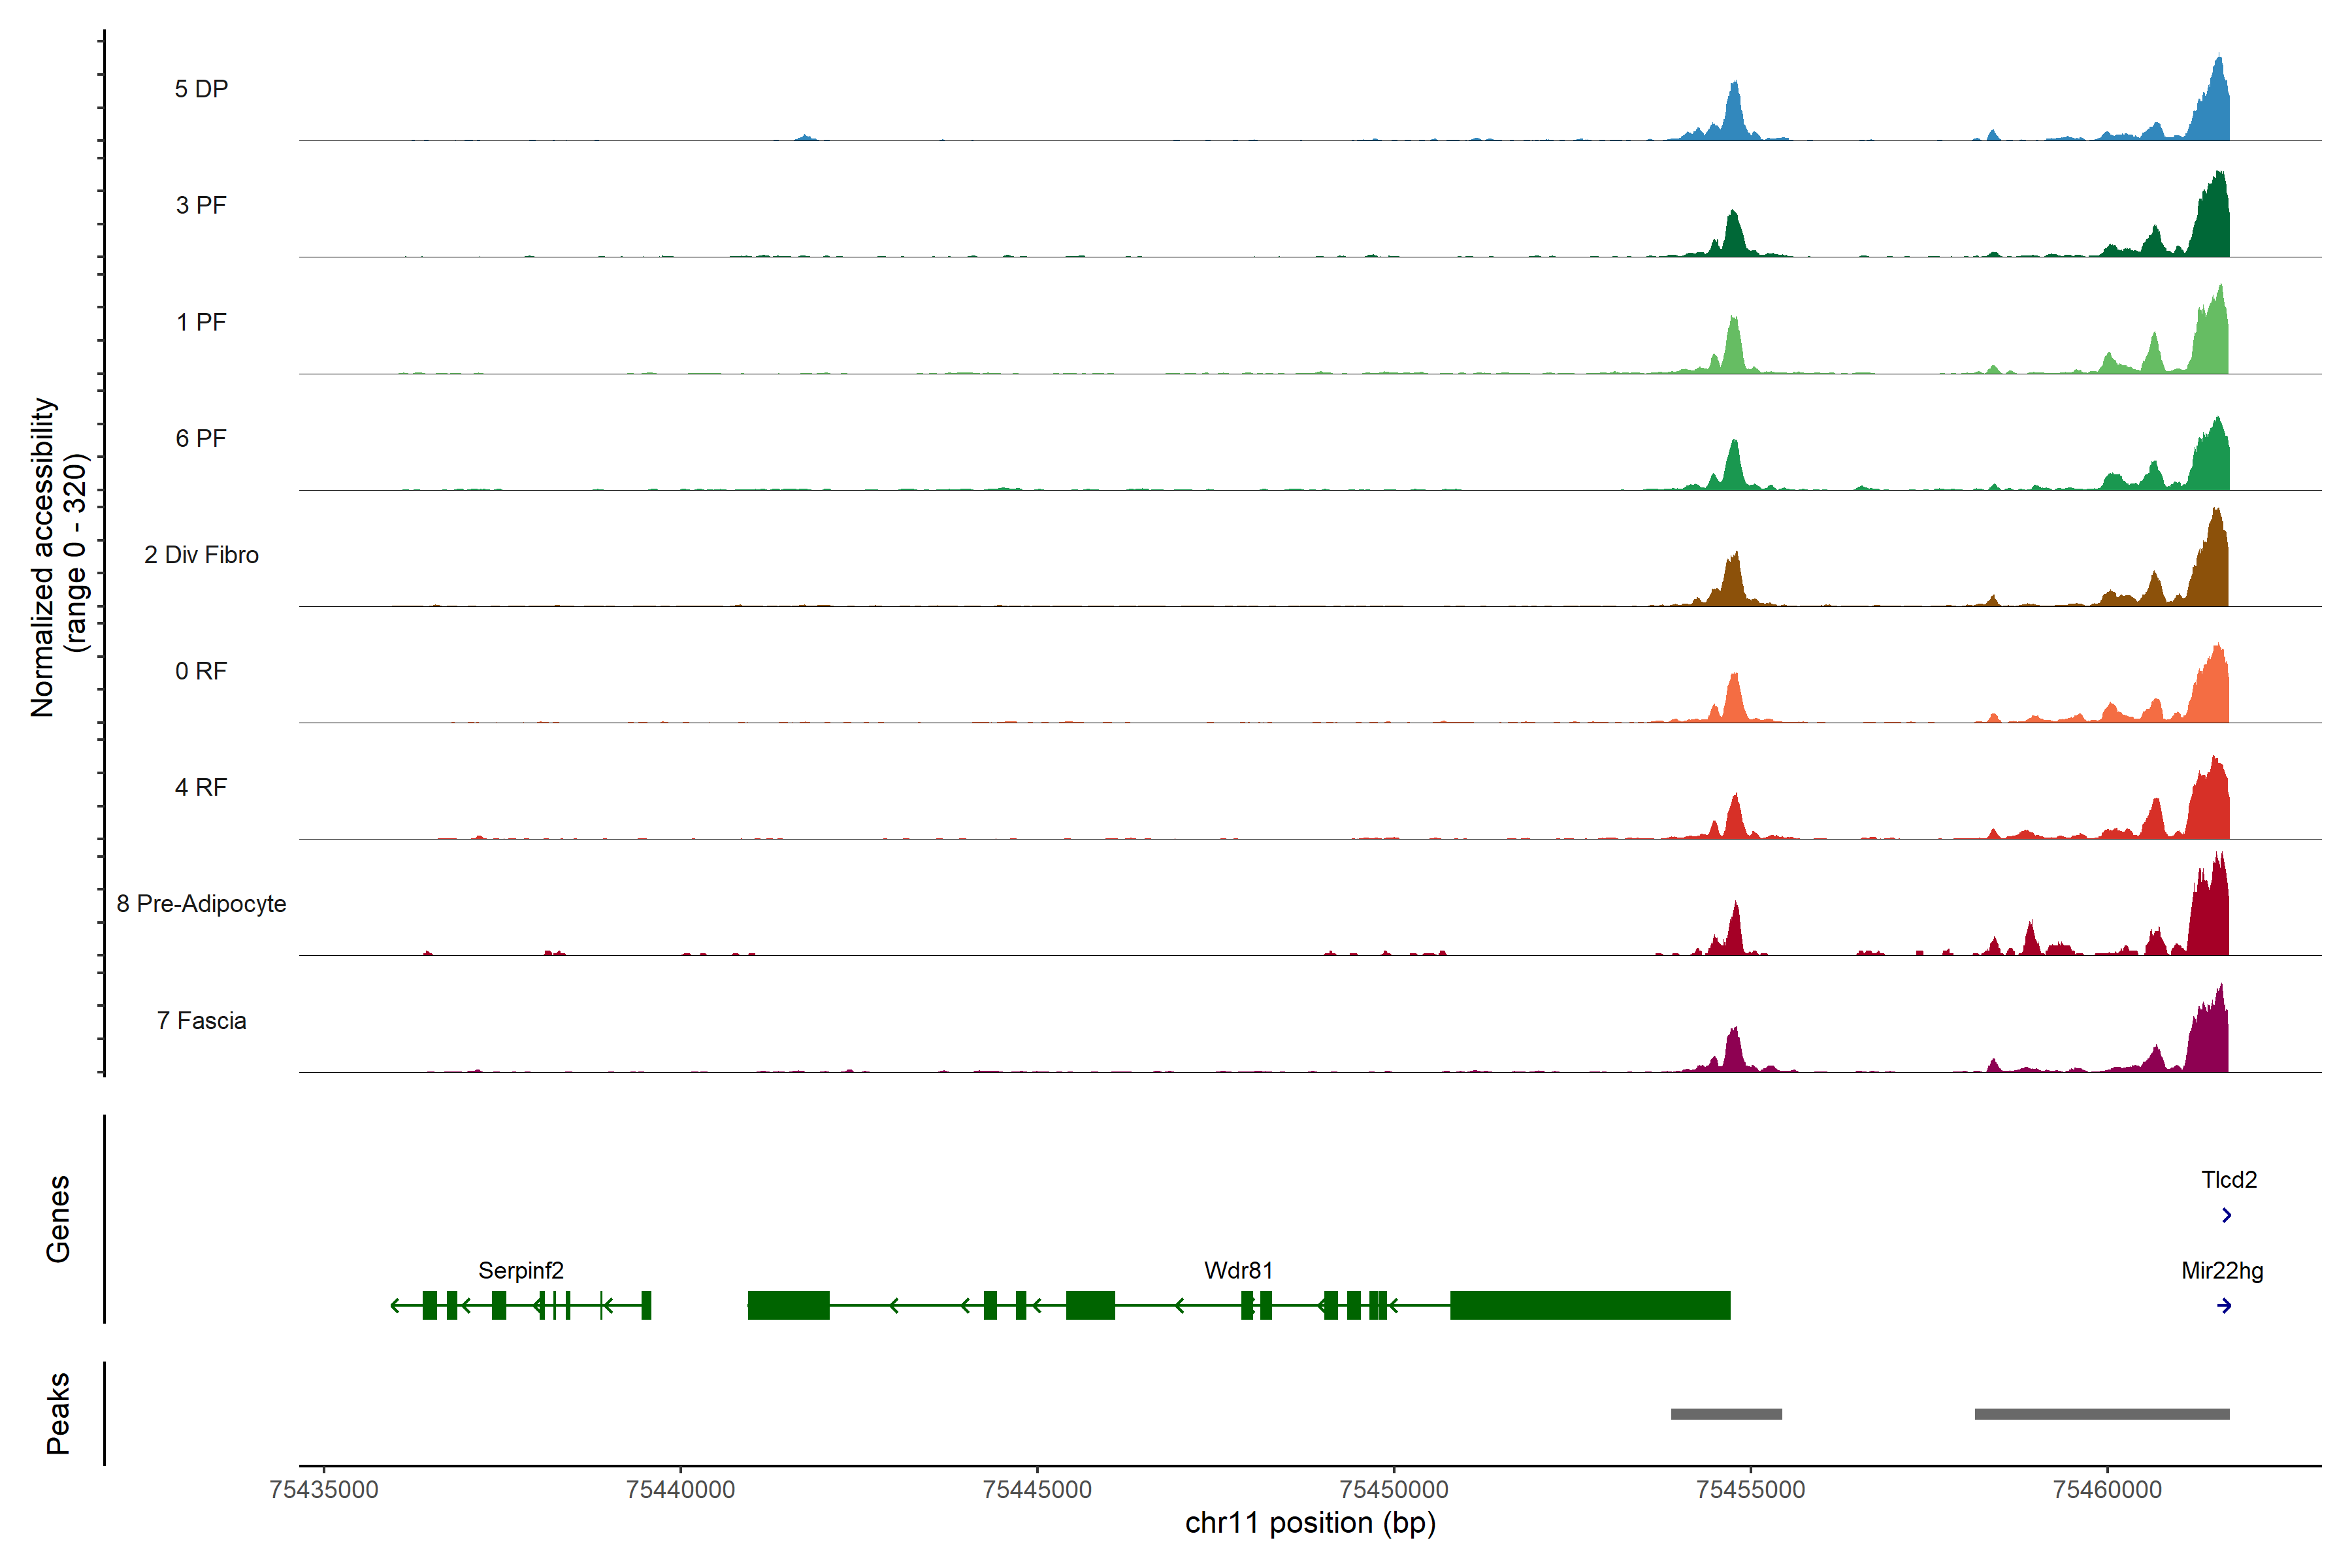Click the 75450000 x-axis tick label
The height and width of the screenshot is (1568, 2352).
(1394, 1490)
